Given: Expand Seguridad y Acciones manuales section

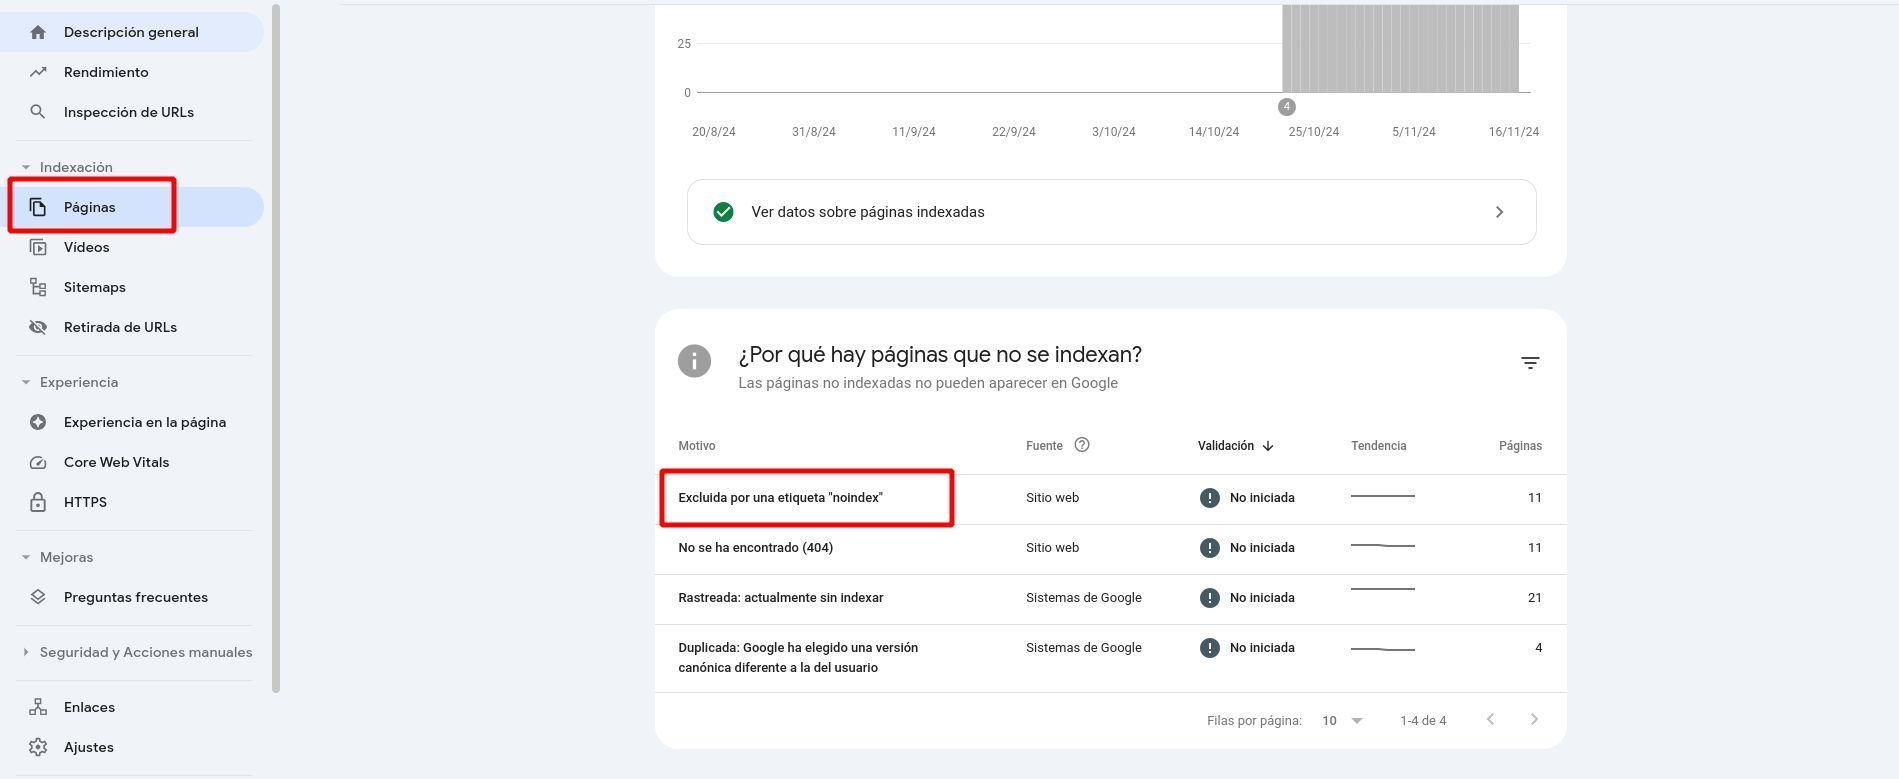Looking at the screenshot, I should pos(26,652).
